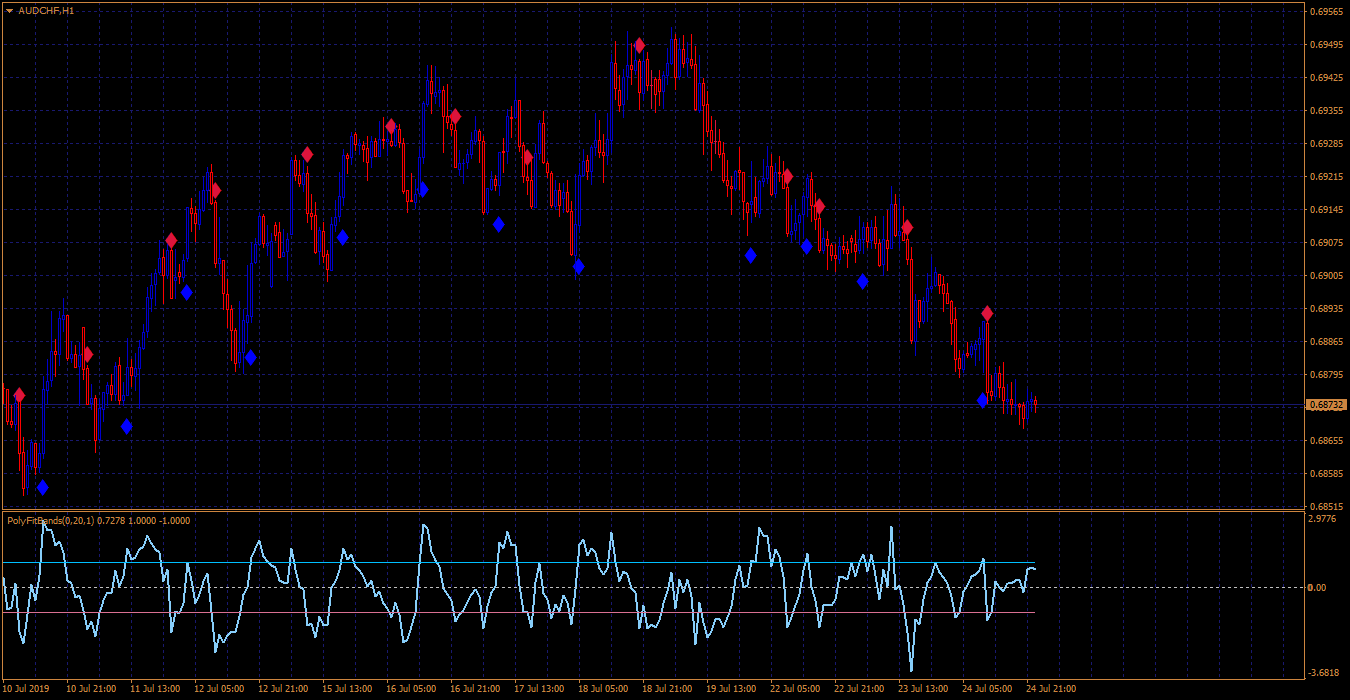Select the highlighted current price tag 0.68732
This screenshot has height=700, width=1350.
[x=1326, y=405]
